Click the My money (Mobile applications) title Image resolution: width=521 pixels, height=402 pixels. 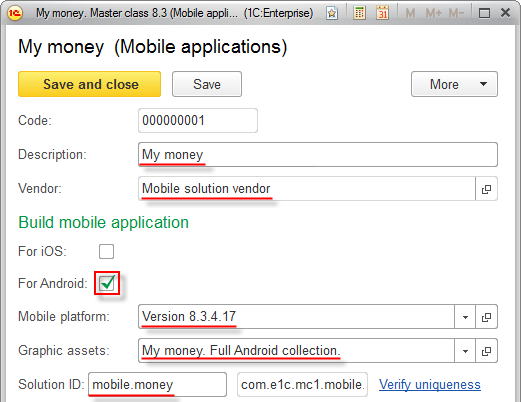coord(153,47)
